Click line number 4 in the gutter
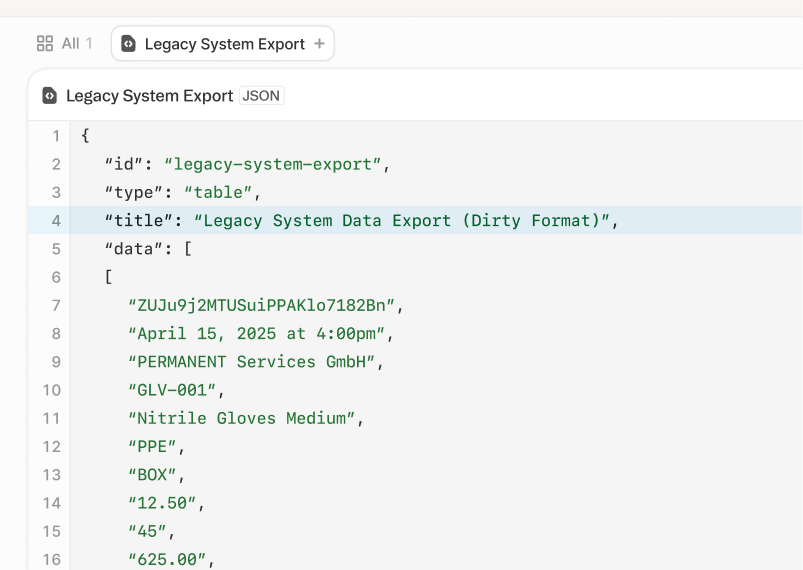 click(x=56, y=220)
